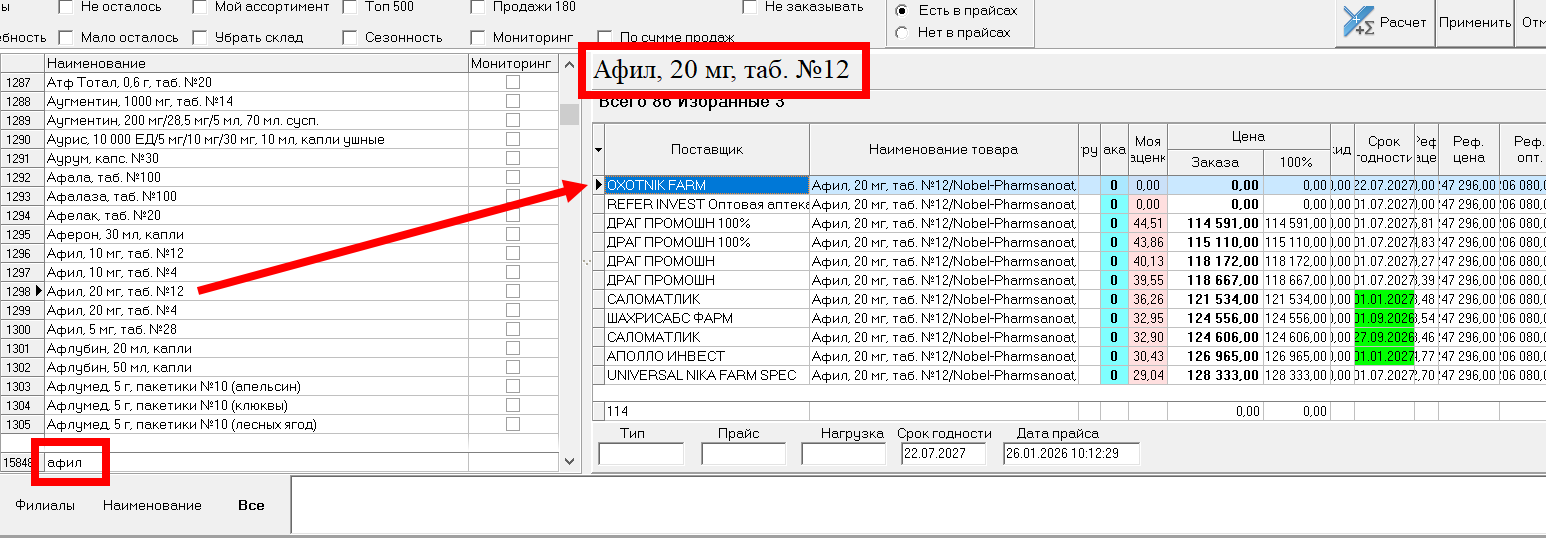Screen dimensions: 1546x538
Task: Select the OXOTNIK FARM supplier row
Action: tap(707, 185)
